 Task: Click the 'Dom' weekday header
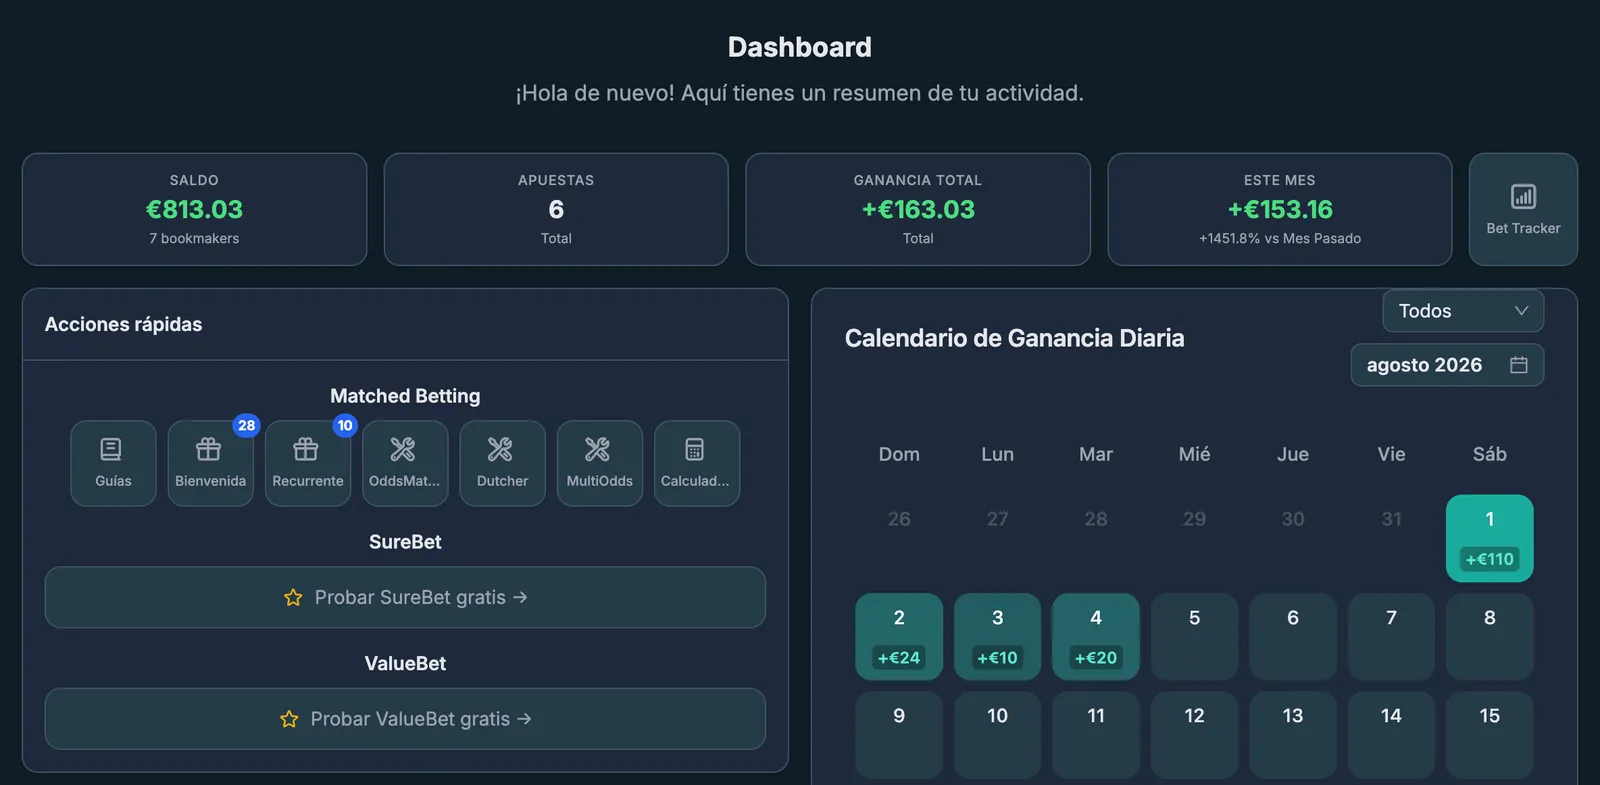899,454
